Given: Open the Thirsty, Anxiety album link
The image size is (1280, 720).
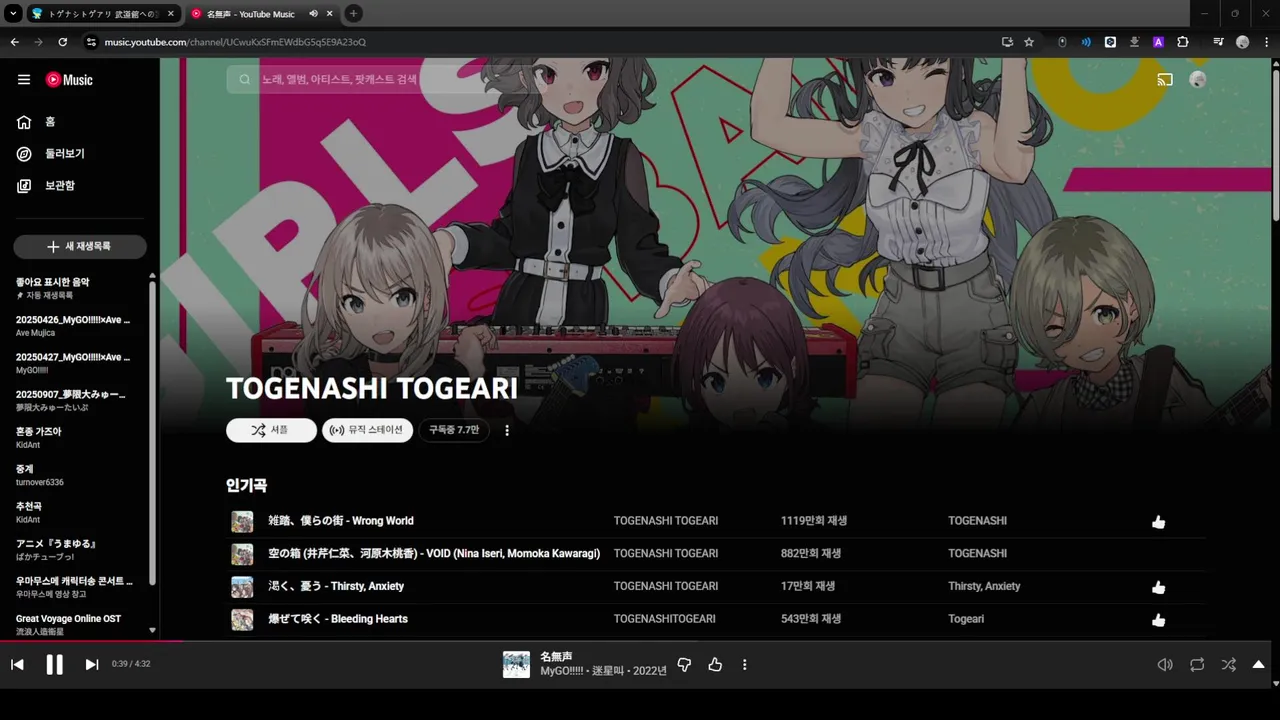Looking at the screenshot, I should [984, 586].
